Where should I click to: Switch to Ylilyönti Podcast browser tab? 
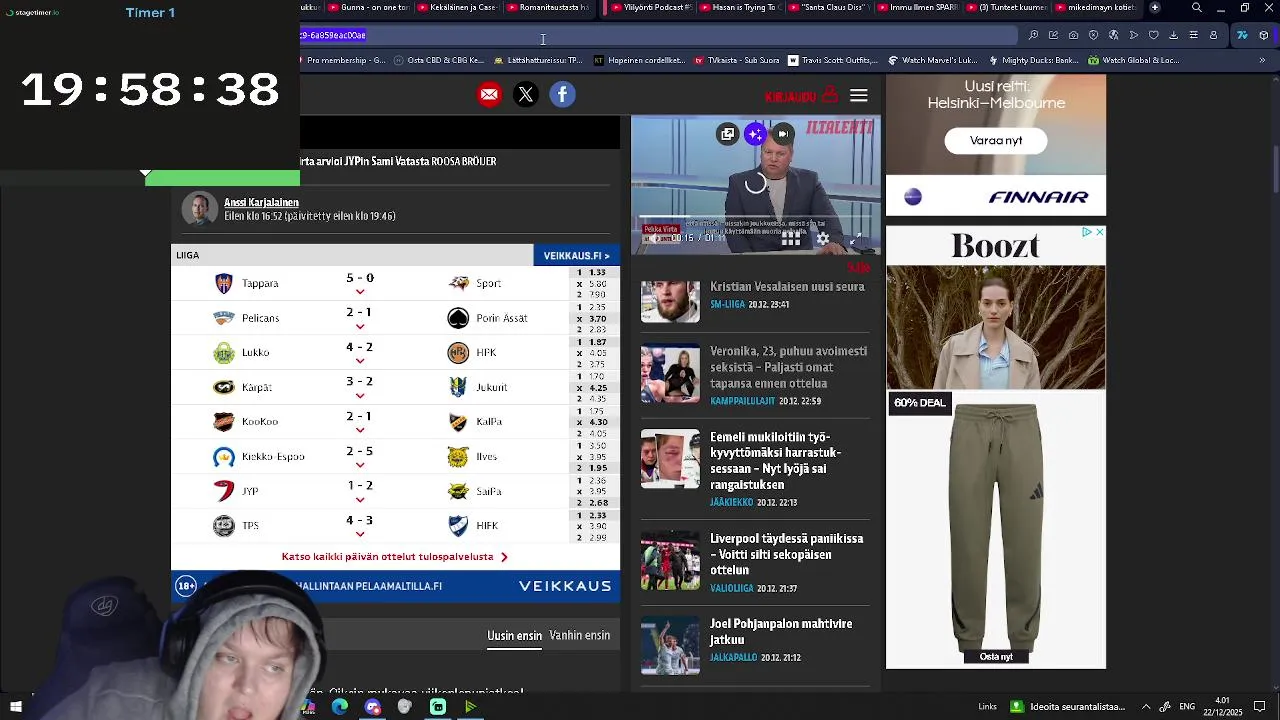pos(650,8)
